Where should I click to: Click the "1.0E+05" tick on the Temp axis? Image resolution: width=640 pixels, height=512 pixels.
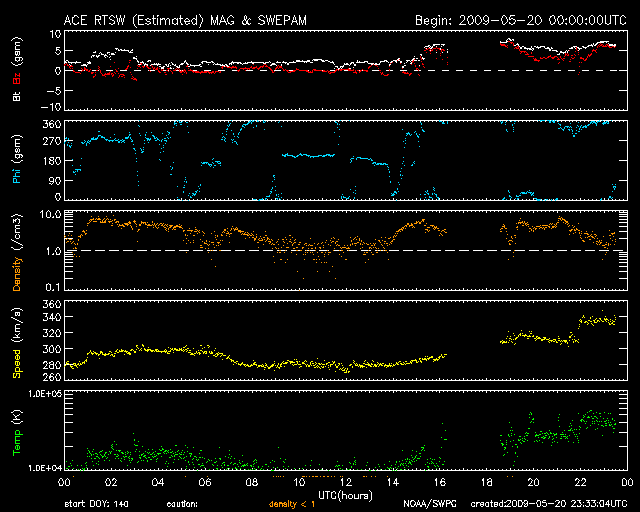pos(45,394)
